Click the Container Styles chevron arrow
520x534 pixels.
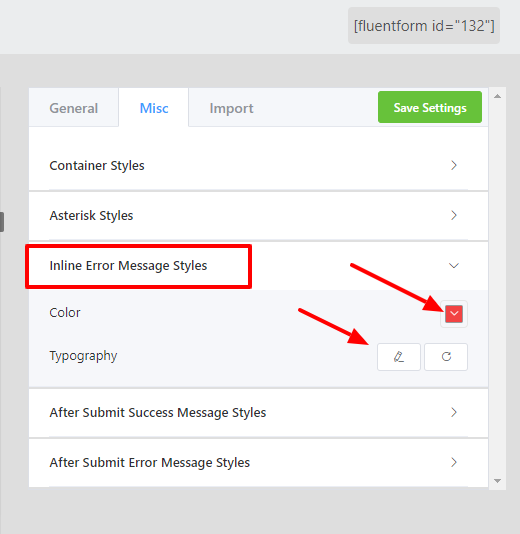[454, 166]
